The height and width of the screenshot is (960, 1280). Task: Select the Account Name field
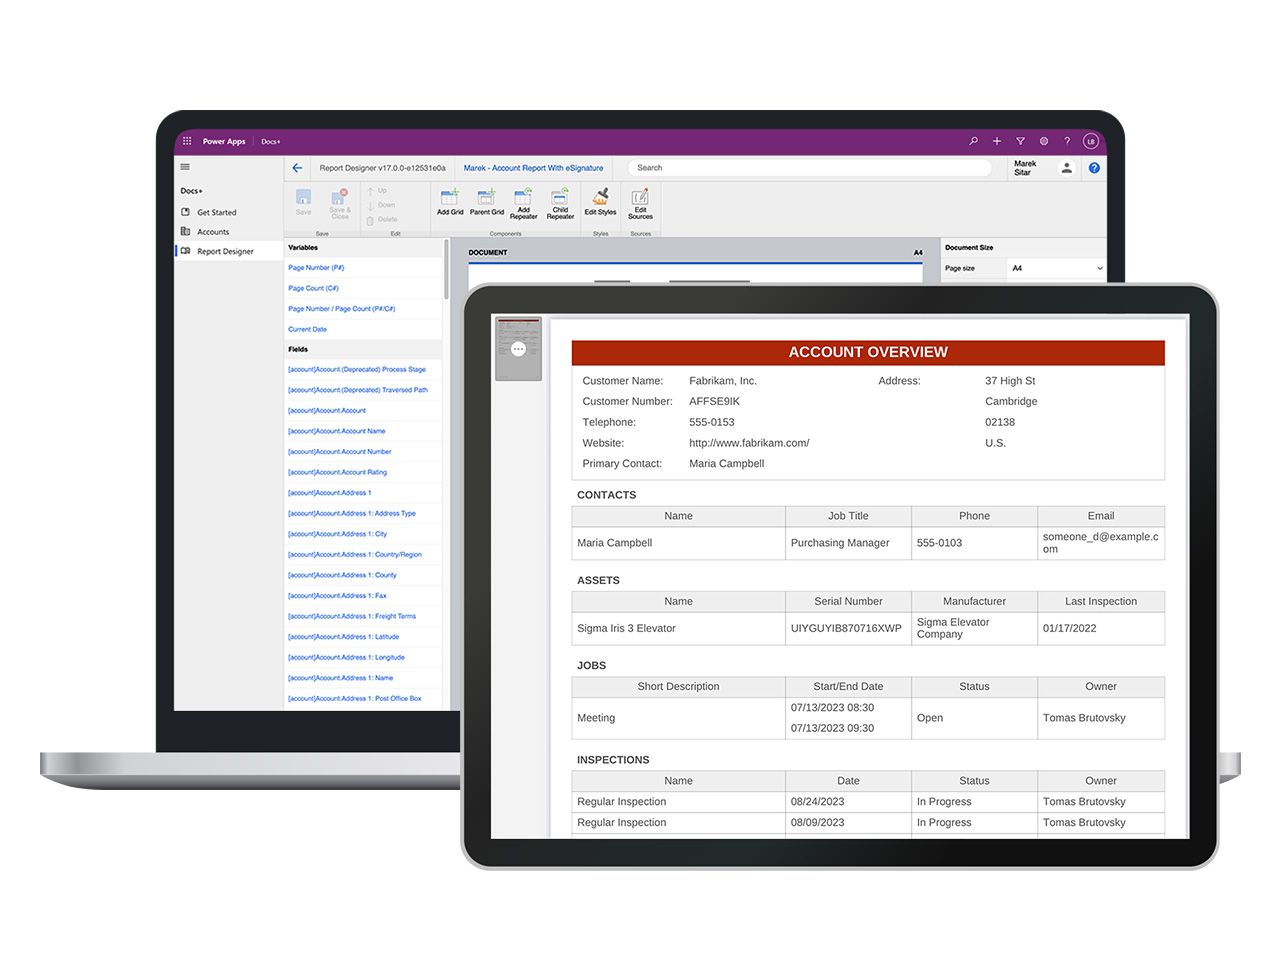[x=336, y=431]
